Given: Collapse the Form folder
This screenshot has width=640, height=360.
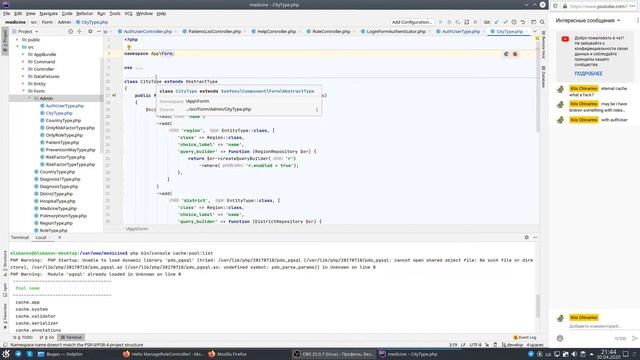Looking at the screenshot, I should click(x=23, y=91).
